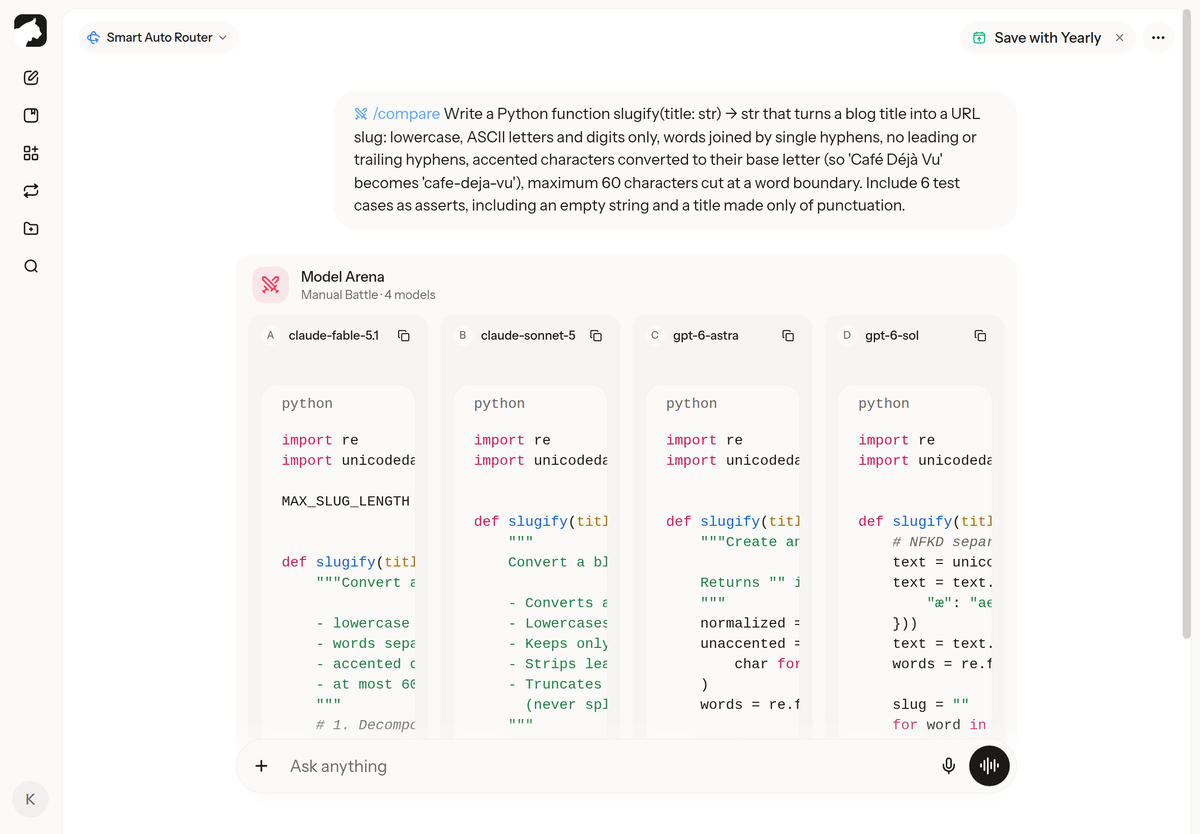Click the C badge on the third model column
Image resolution: width=1200 pixels, height=834 pixels.
click(654, 336)
